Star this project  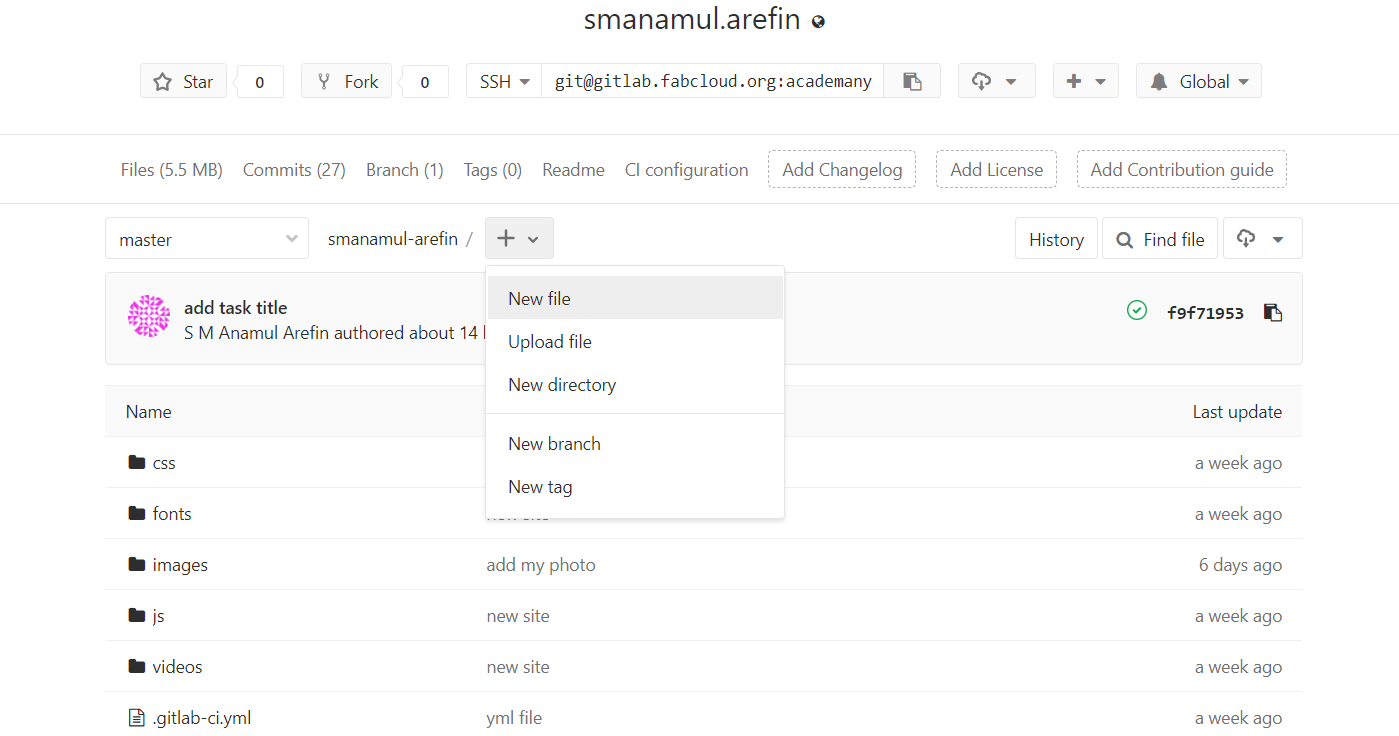[x=183, y=81]
